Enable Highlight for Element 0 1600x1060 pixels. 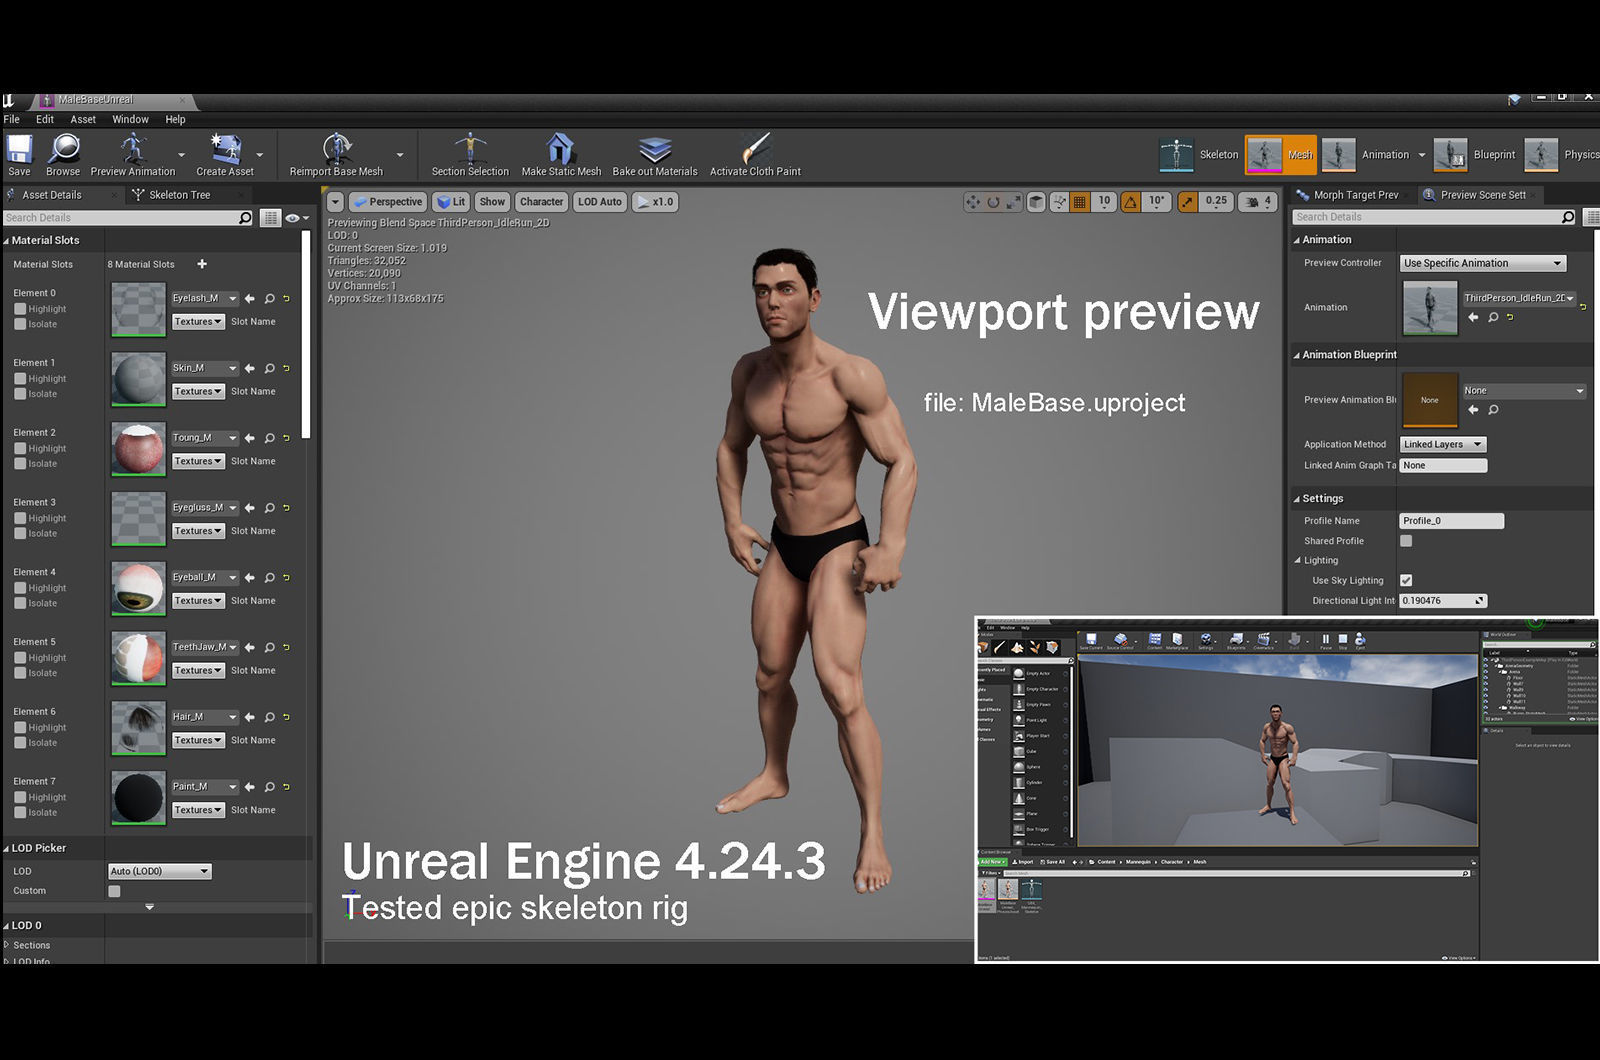tap(20, 309)
